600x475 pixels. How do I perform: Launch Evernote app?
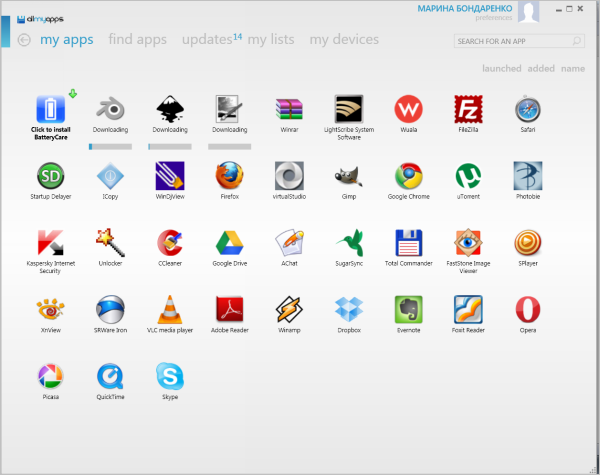click(409, 309)
